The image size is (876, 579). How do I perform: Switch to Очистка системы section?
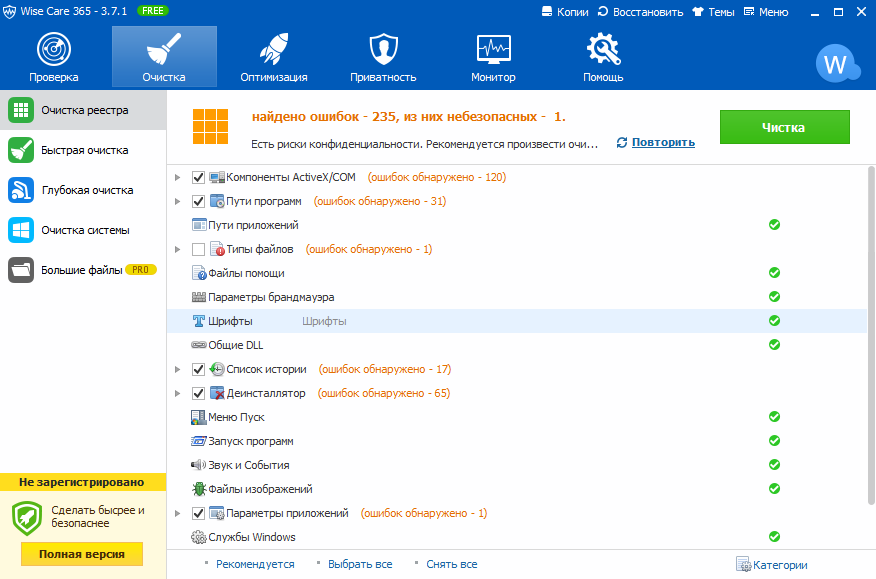pos(84,230)
